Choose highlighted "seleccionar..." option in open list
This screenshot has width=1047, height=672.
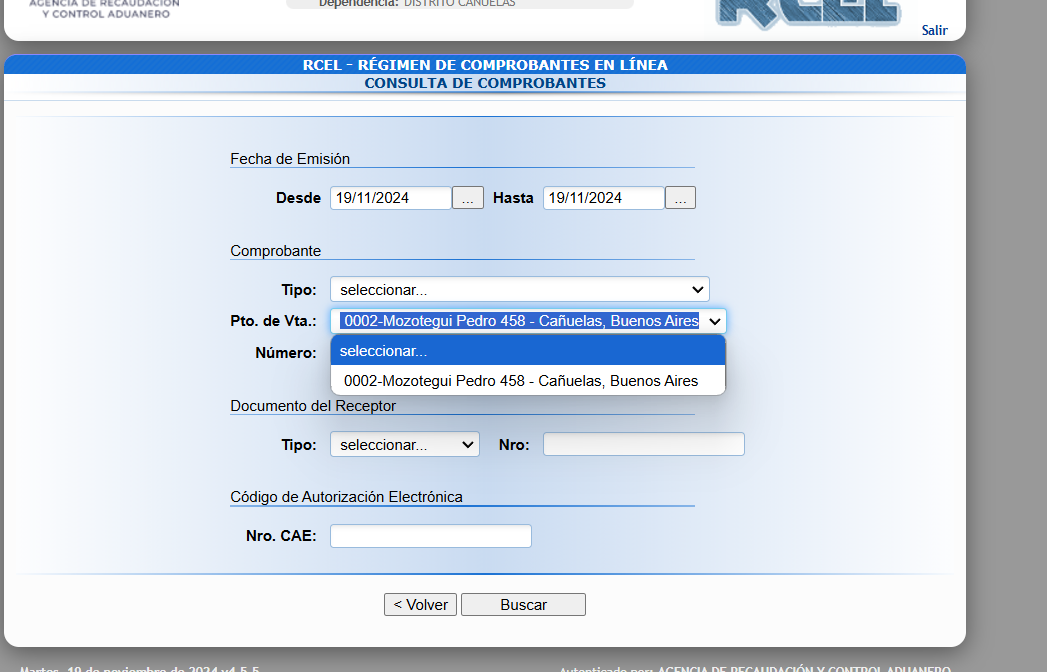click(x=527, y=351)
